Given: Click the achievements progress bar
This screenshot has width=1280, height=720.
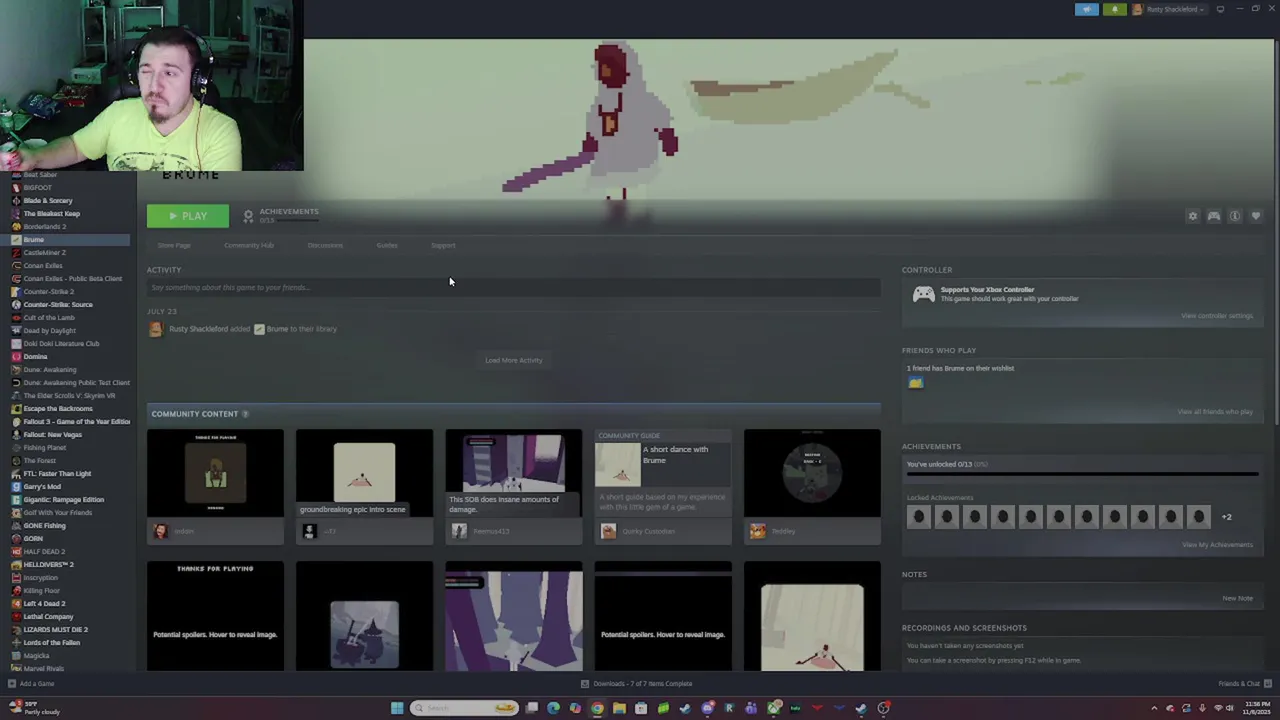Looking at the screenshot, I should coord(1081,475).
